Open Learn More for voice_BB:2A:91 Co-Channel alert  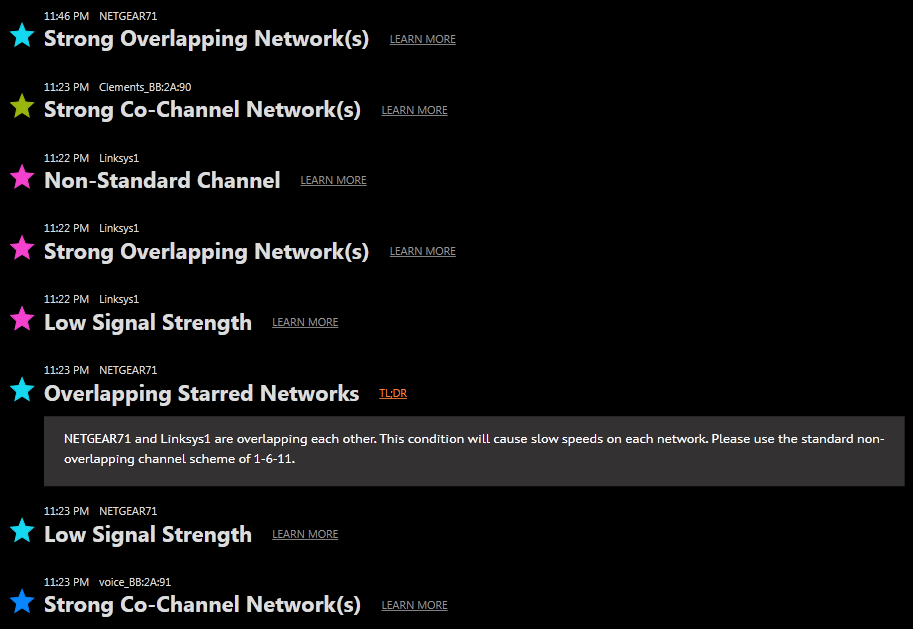[414, 606]
